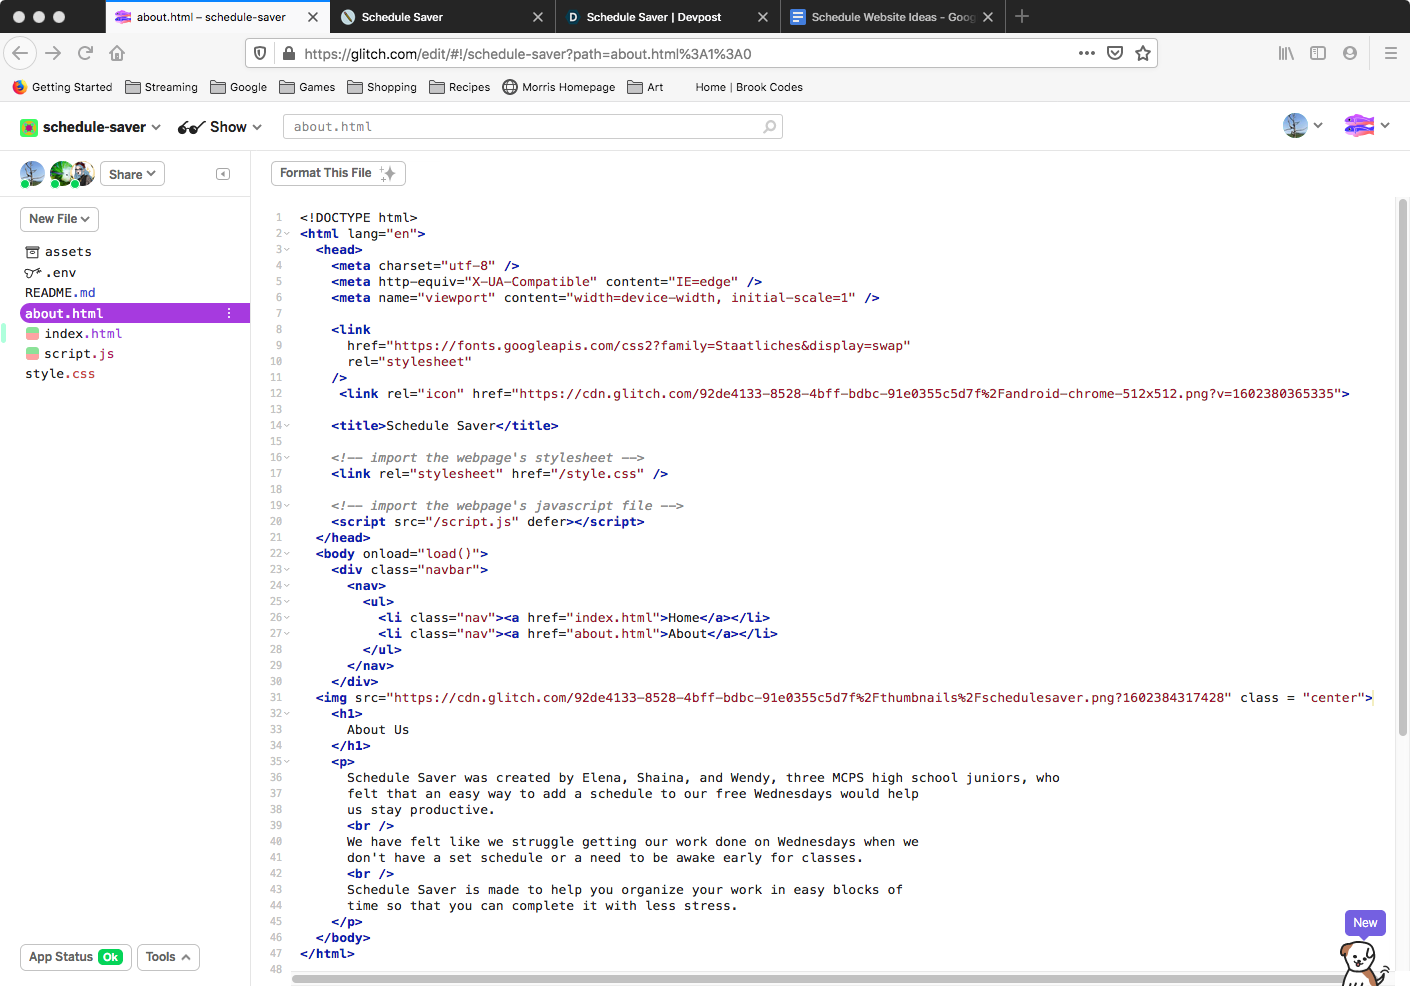Open the Streaming bookmarks folder

[161, 87]
